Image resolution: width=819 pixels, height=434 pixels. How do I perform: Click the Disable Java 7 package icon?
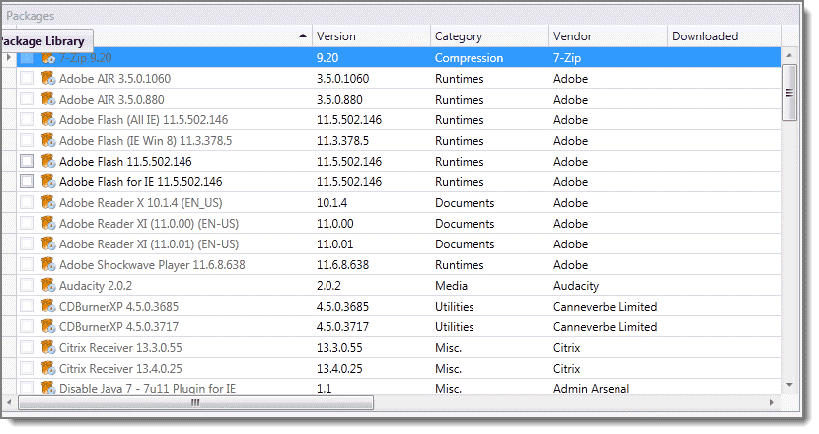coord(48,389)
